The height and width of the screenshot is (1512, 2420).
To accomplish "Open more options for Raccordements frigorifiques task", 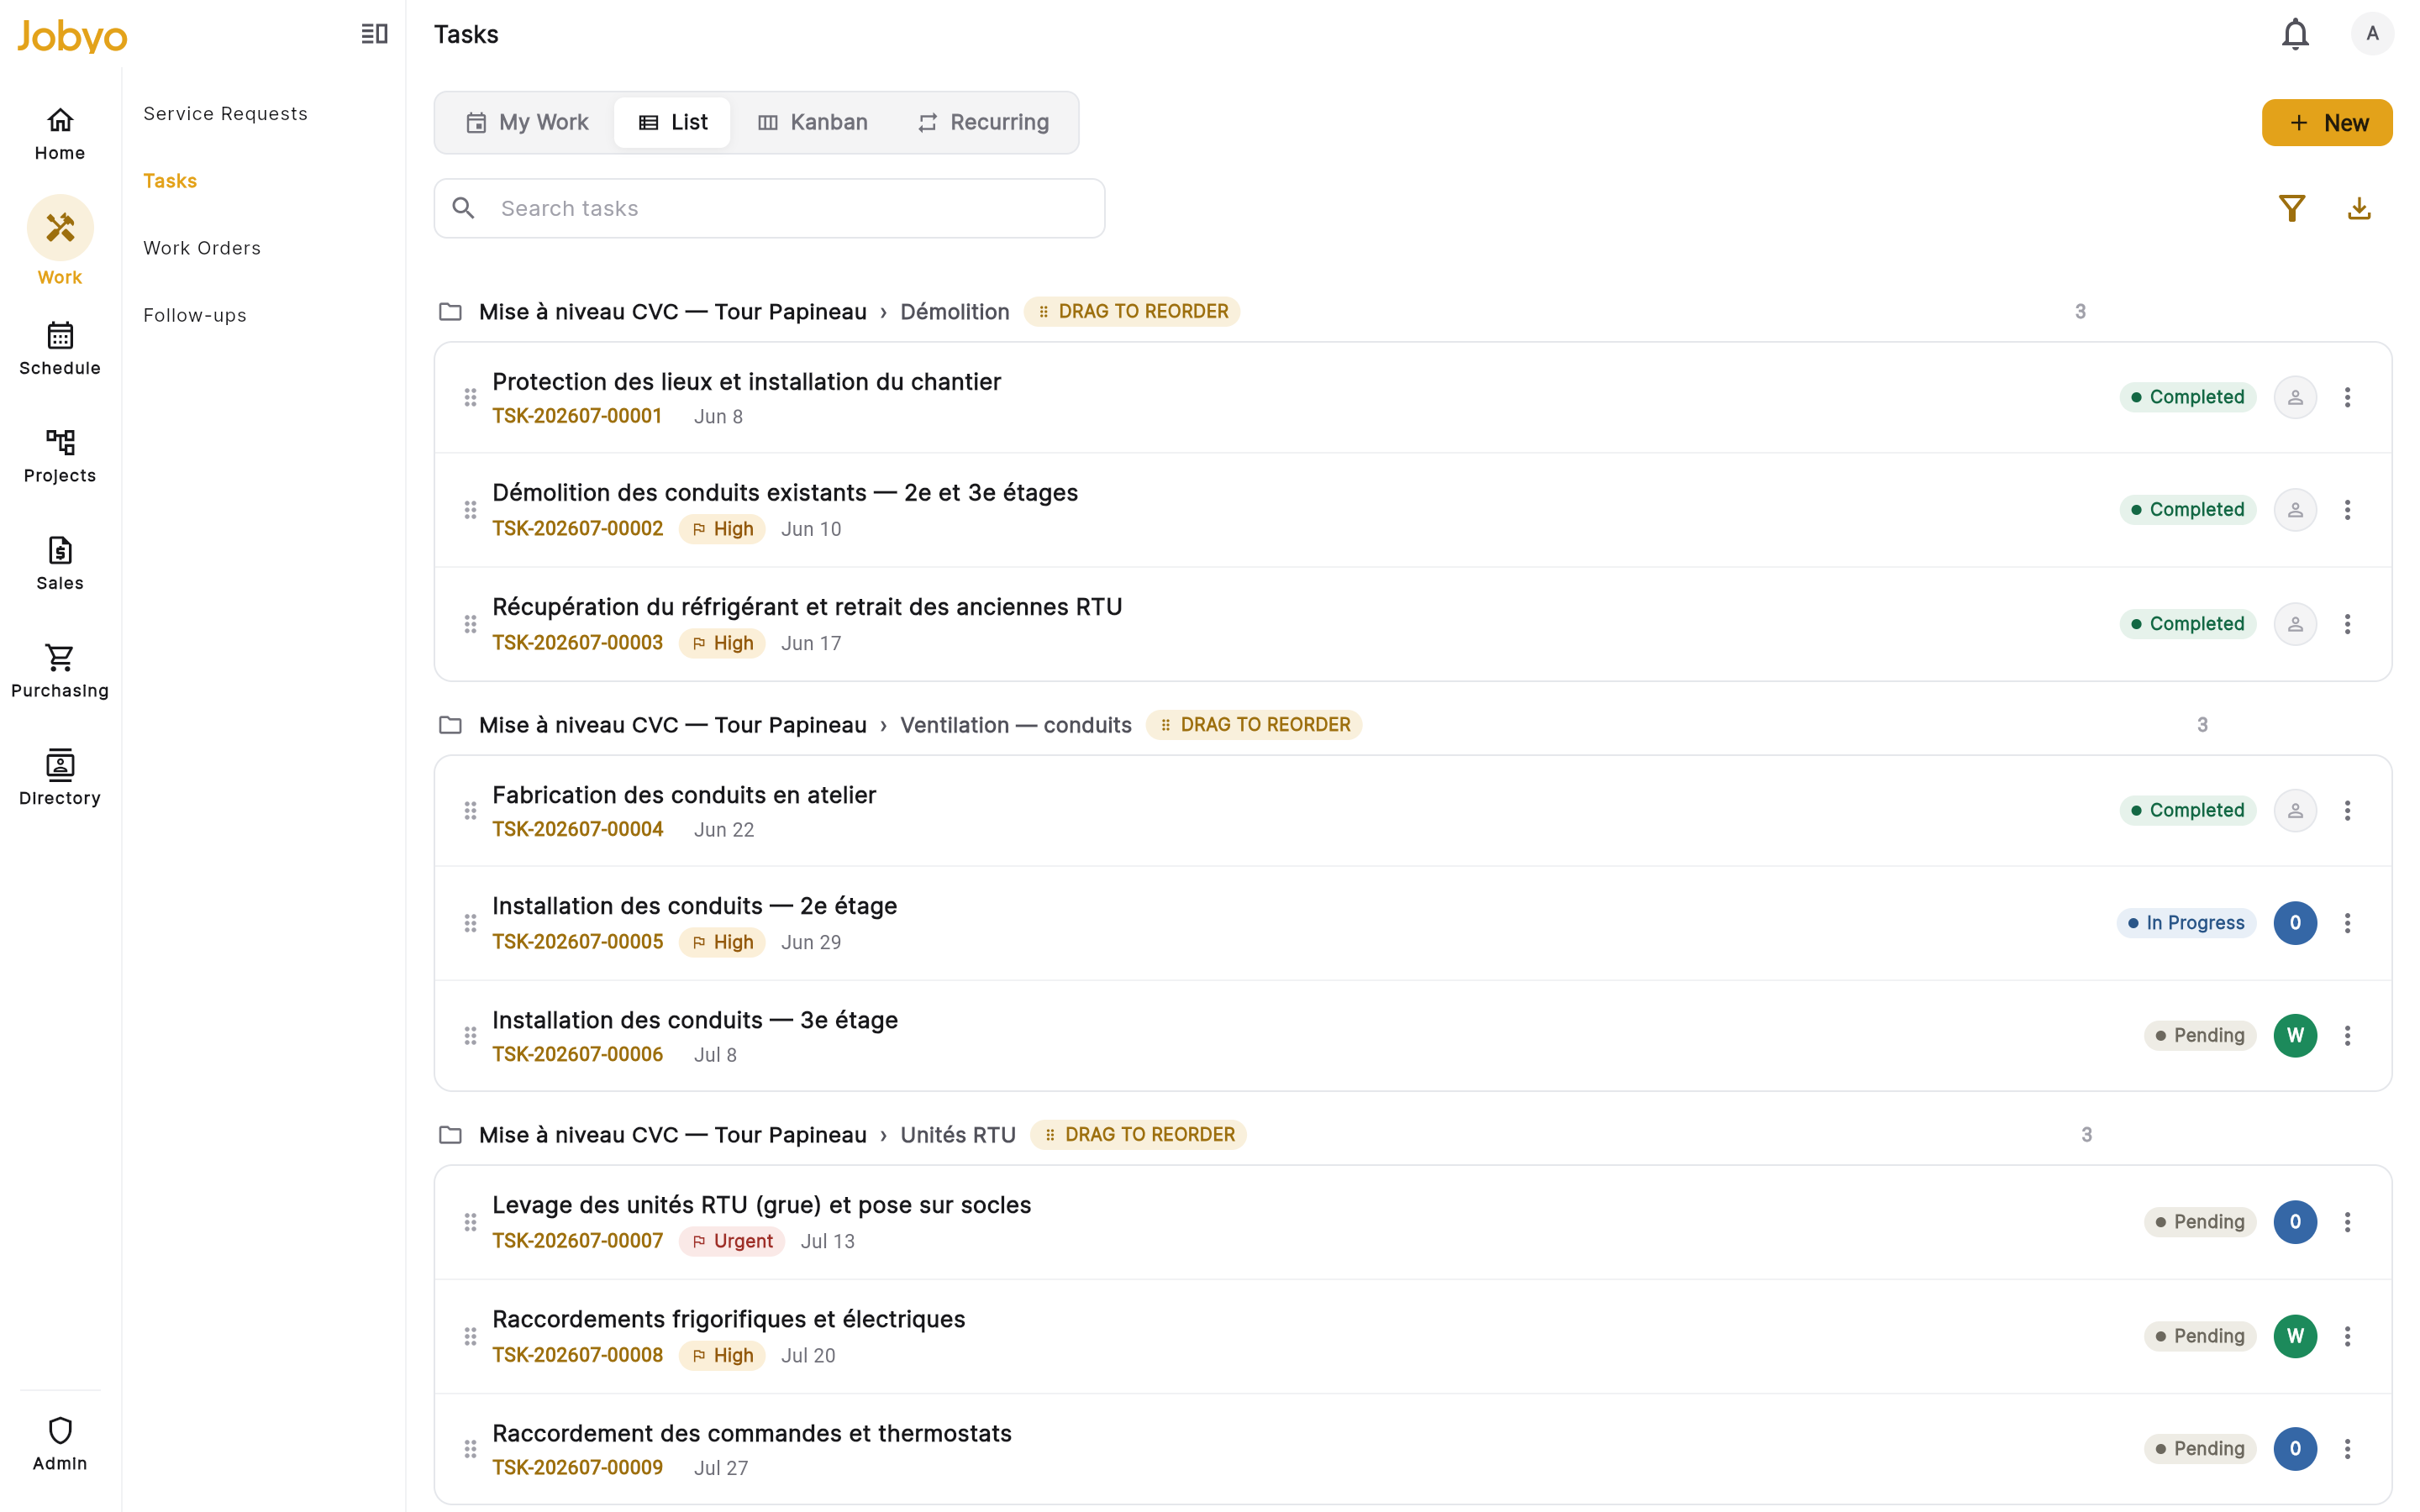I will point(2347,1336).
